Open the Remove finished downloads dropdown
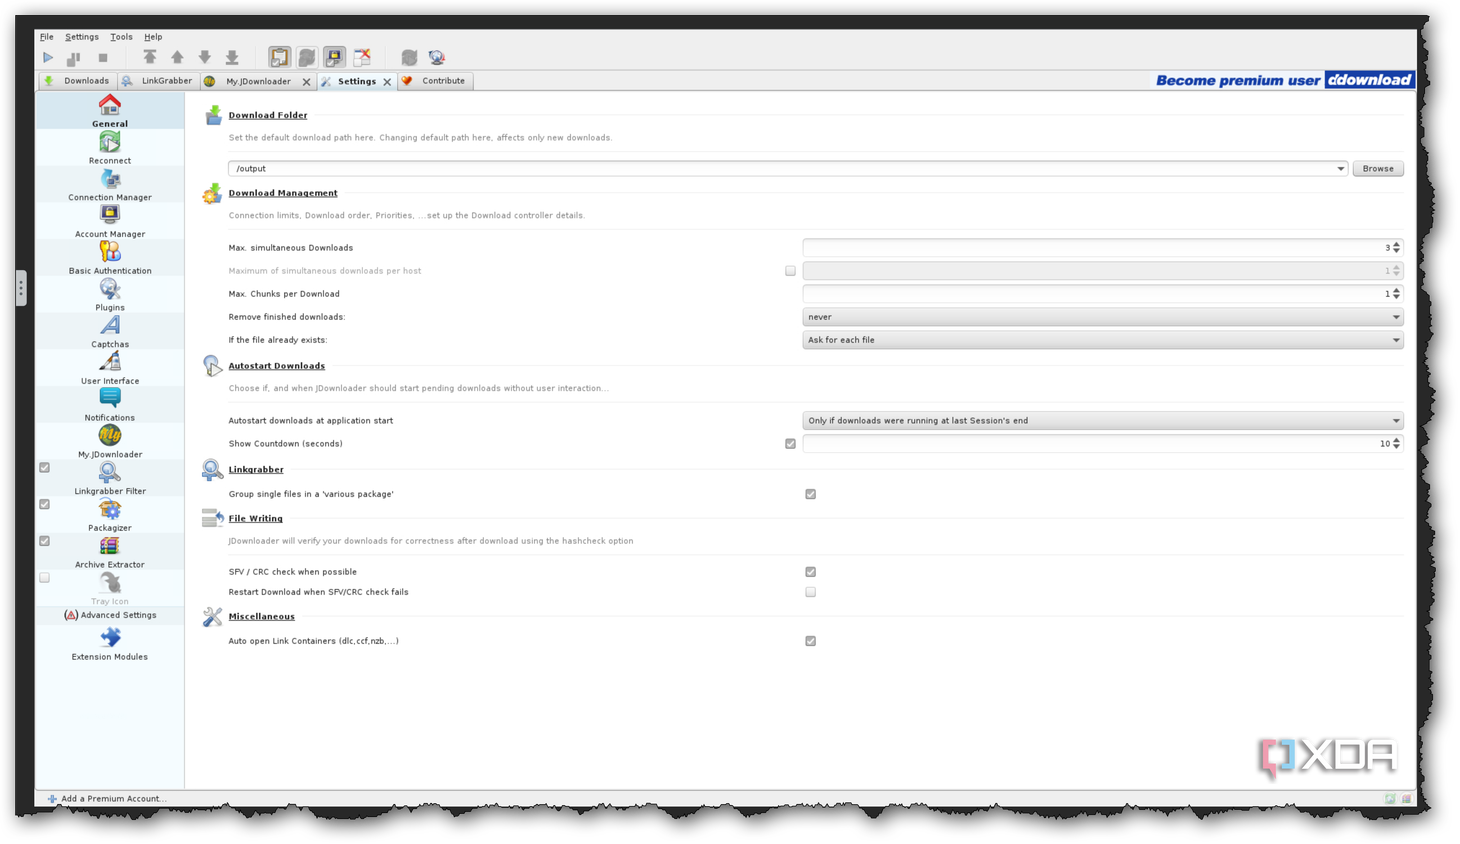1460x844 pixels. tap(1102, 317)
